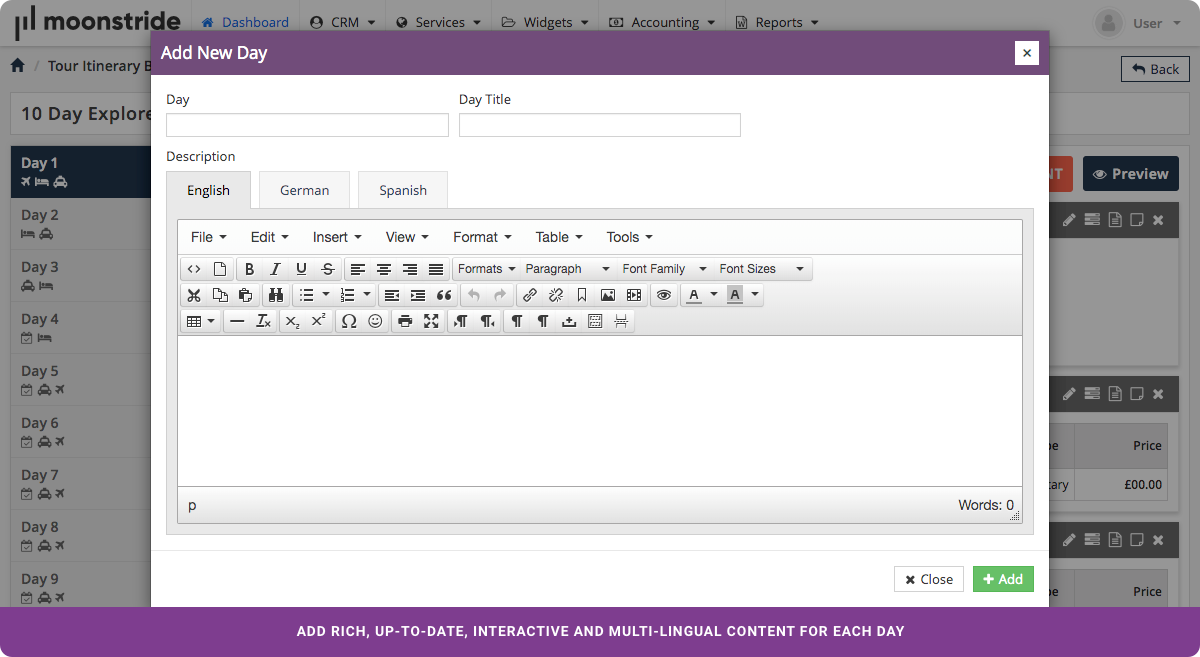Open the Paragraph format dropdown

pyautogui.click(x=567, y=269)
